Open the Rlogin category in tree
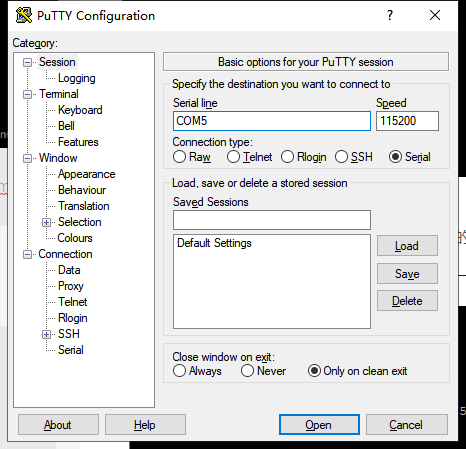The width and height of the screenshot is (466, 449). pyautogui.click(x=72, y=318)
